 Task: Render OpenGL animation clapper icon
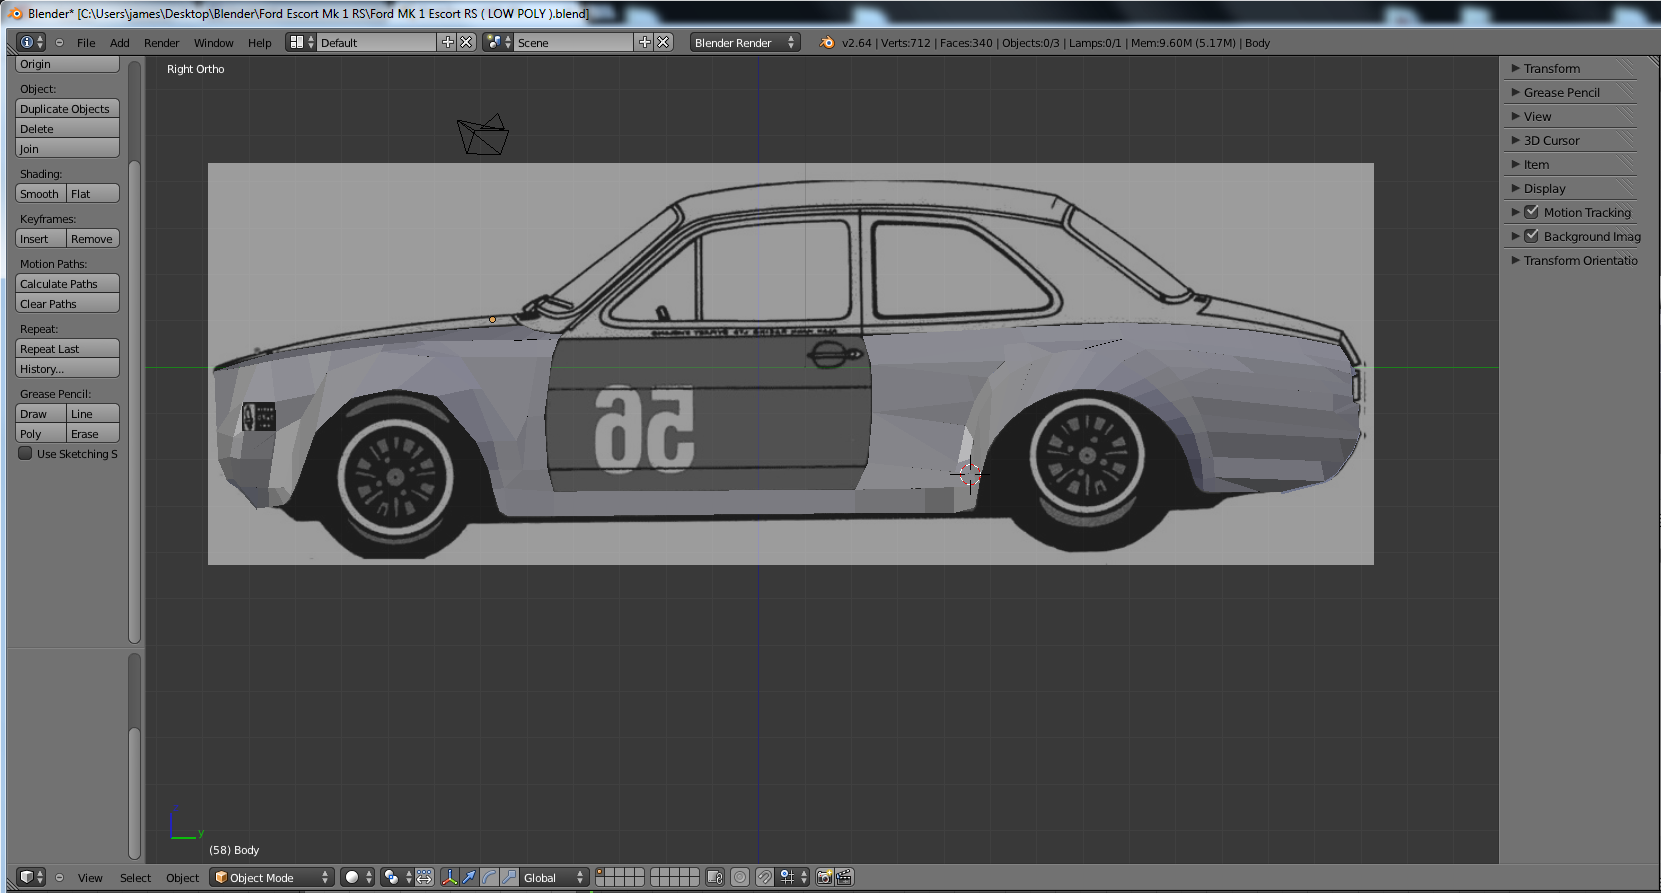[844, 877]
